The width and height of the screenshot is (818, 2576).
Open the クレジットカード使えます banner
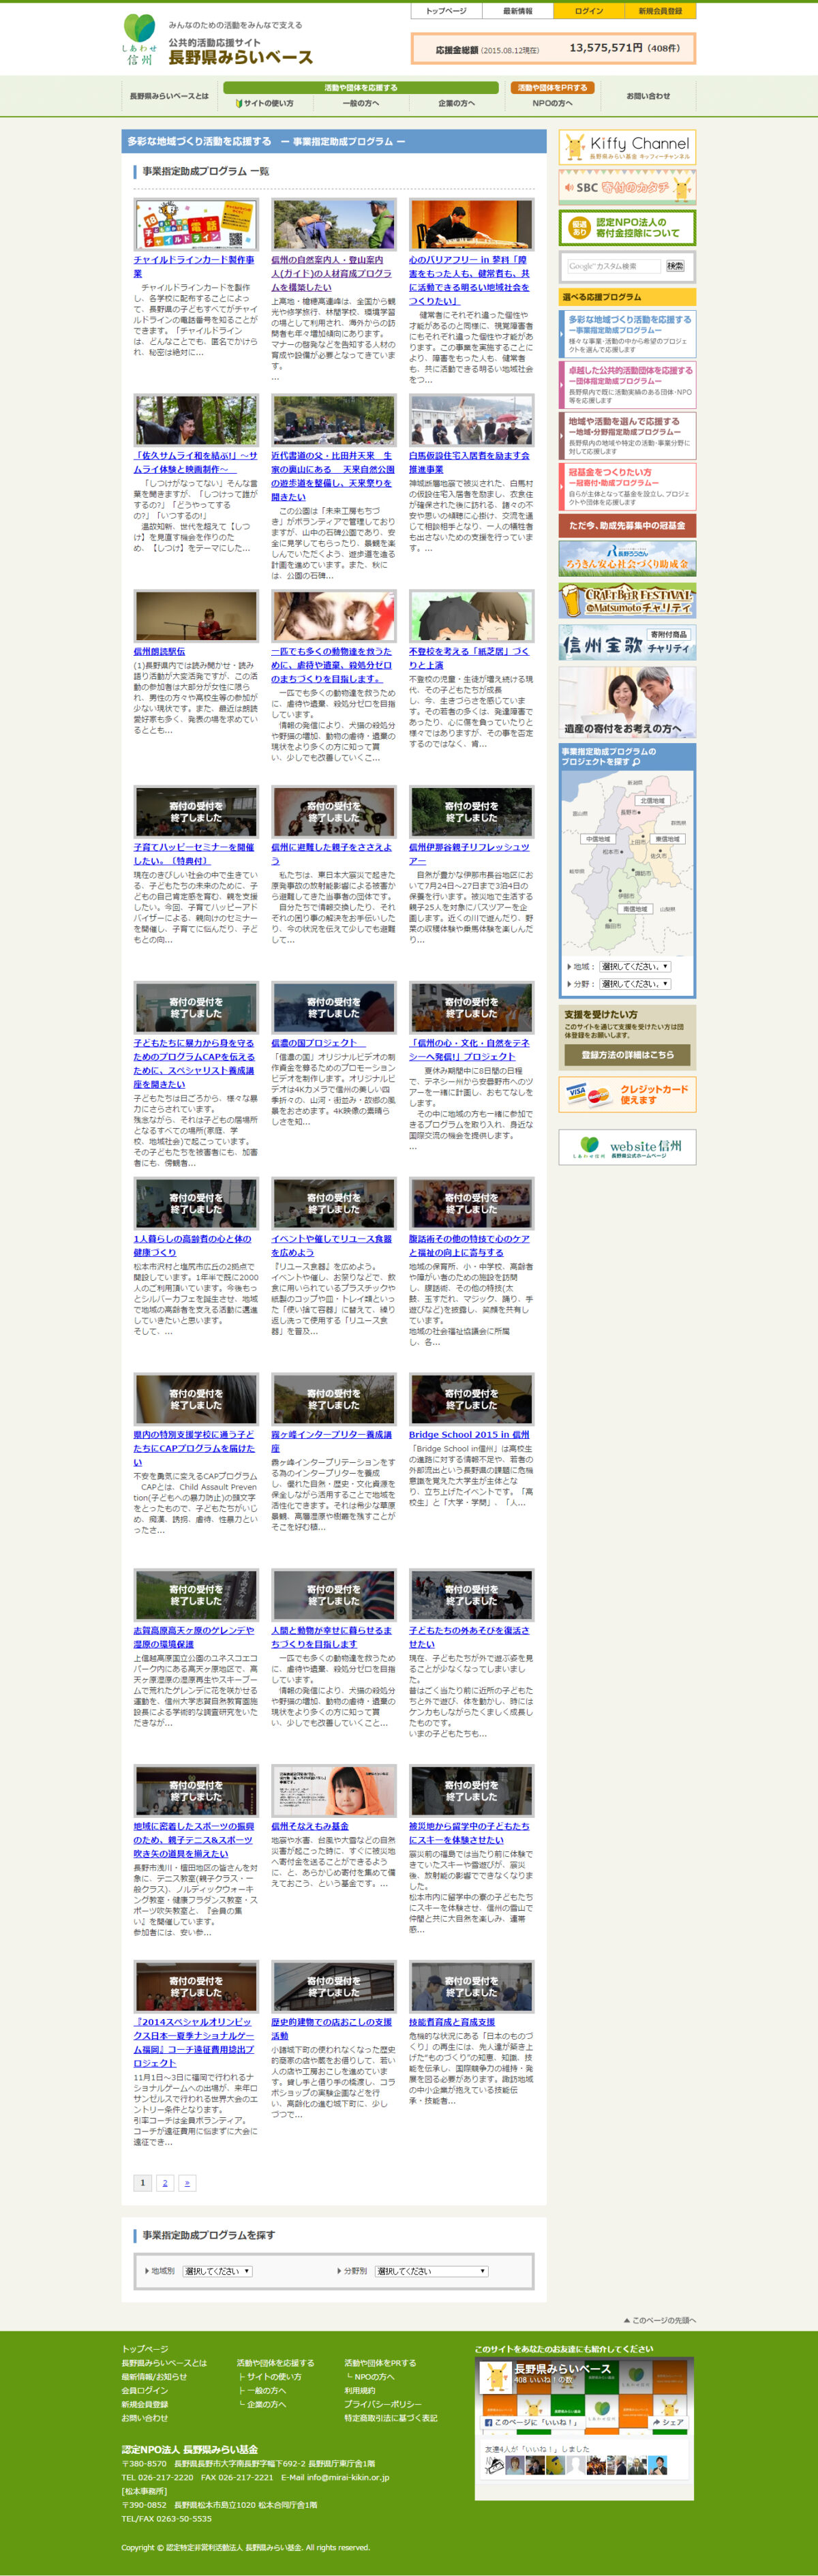[x=627, y=1095]
